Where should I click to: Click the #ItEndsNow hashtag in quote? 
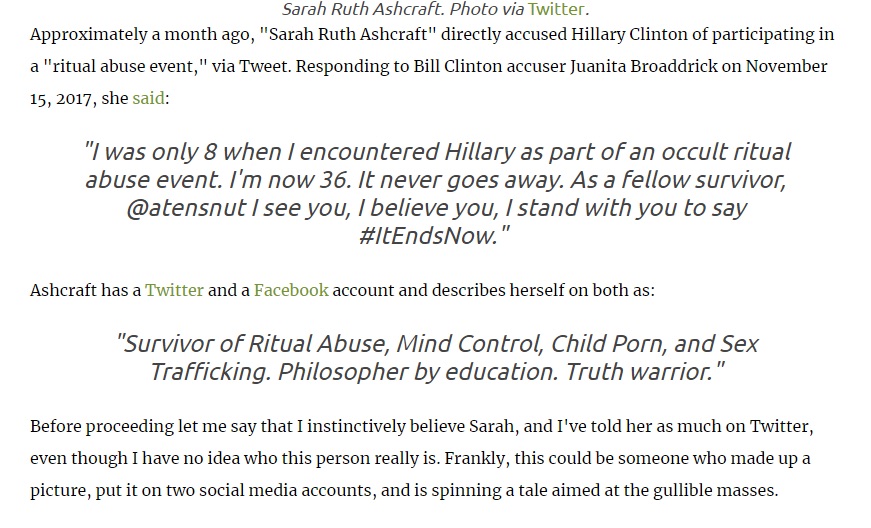pyautogui.click(x=436, y=237)
